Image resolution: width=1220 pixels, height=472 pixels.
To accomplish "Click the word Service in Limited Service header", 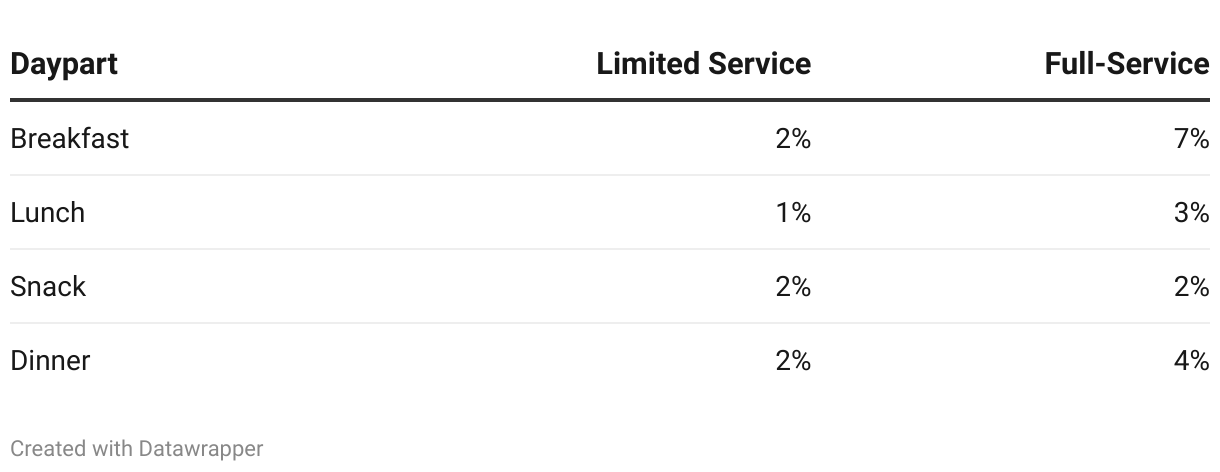I will [759, 64].
